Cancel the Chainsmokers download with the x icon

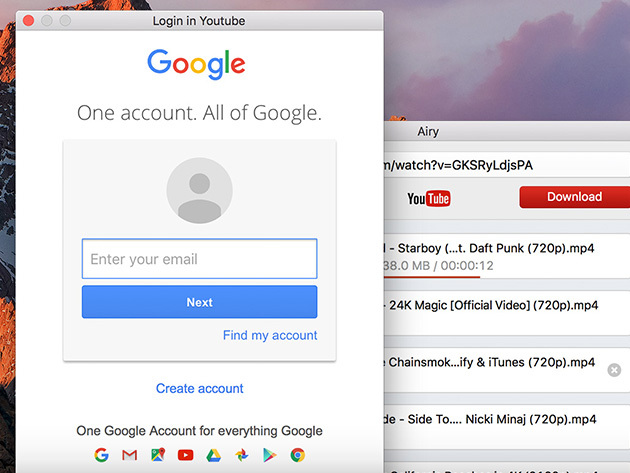click(x=614, y=370)
